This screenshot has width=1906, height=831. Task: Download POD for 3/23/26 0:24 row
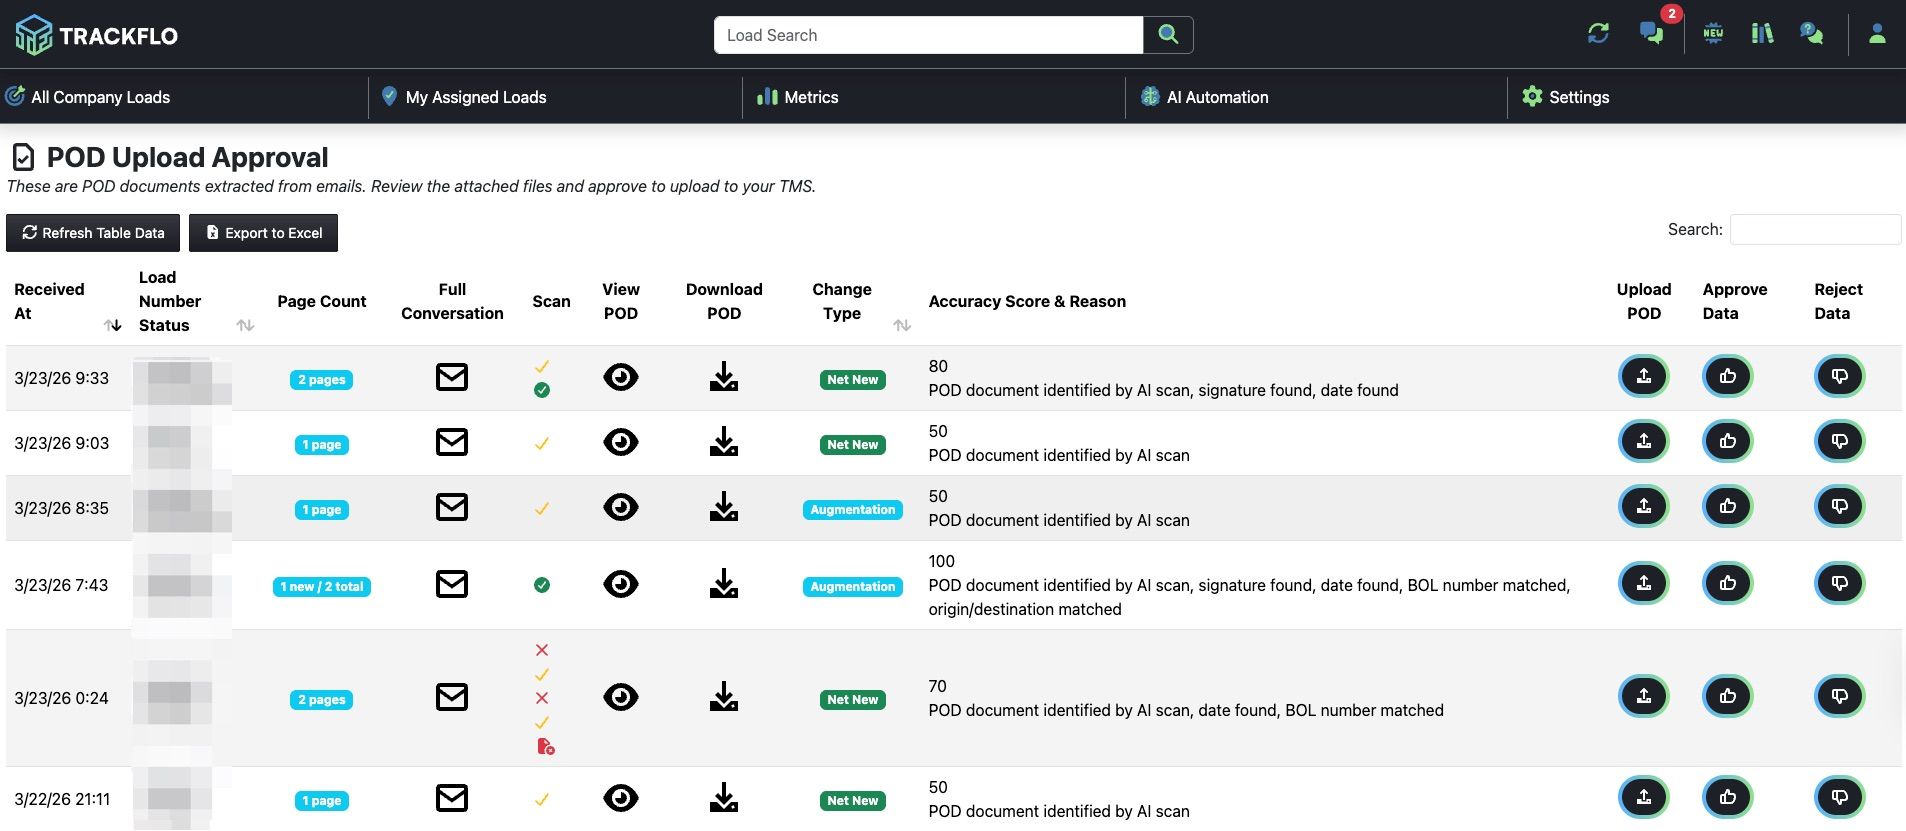[x=724, y=697]
